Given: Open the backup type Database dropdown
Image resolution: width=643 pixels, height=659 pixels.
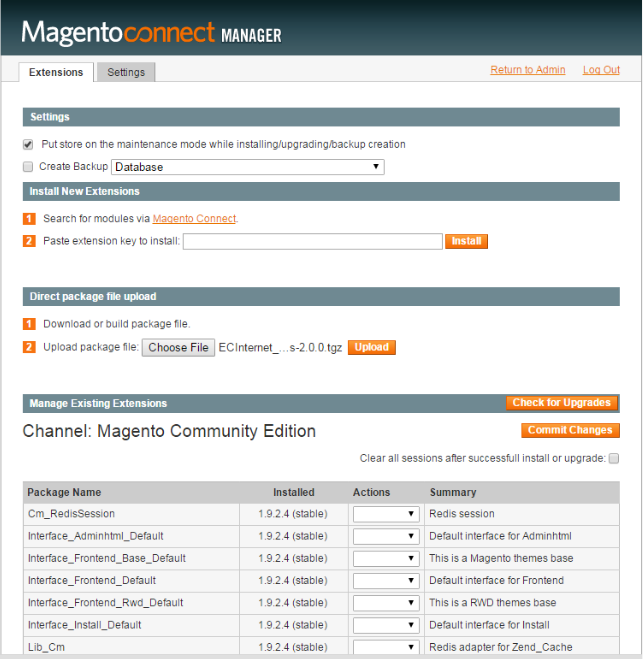Looking at the screenshot, I should tap(248, 167).
